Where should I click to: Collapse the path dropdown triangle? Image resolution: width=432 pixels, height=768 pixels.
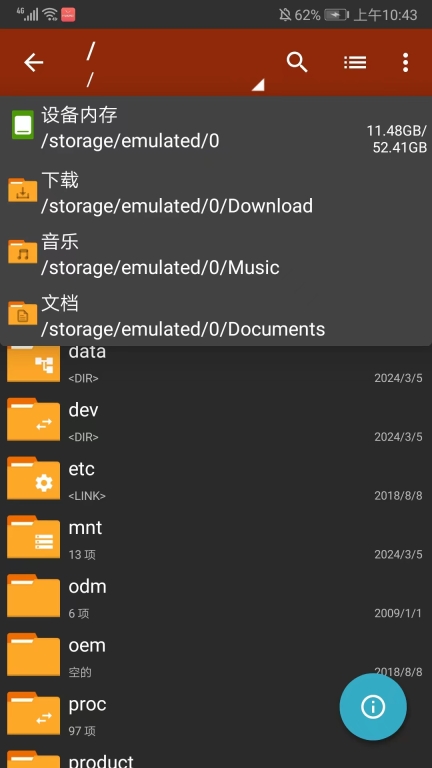[258, 85]
